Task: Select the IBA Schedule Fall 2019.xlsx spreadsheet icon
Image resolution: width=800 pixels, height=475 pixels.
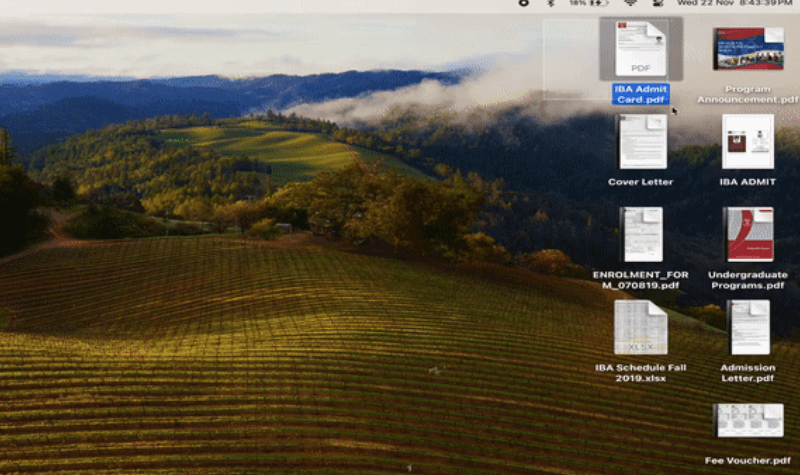Action: tap(641, 327)
